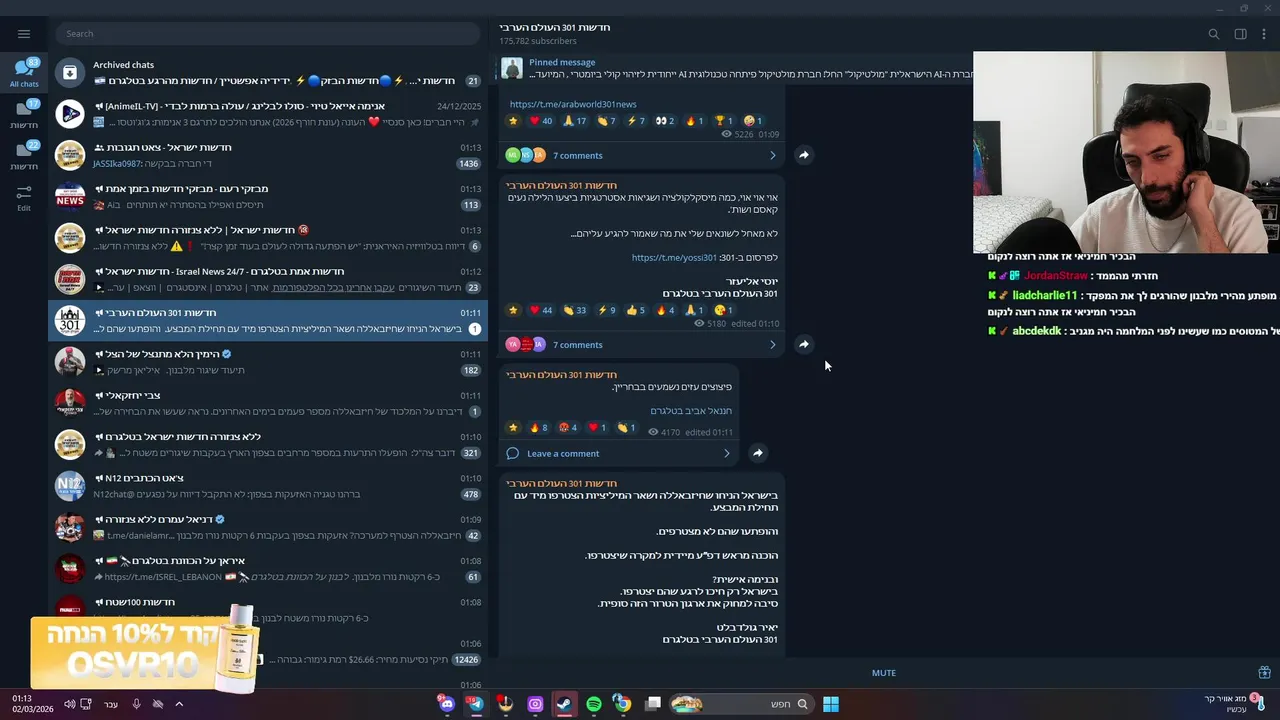Image resolution: width=1280 pixels, height=720 pixels.
Task: Click the taskbar volume speaker icon
Action: [69, 704]
